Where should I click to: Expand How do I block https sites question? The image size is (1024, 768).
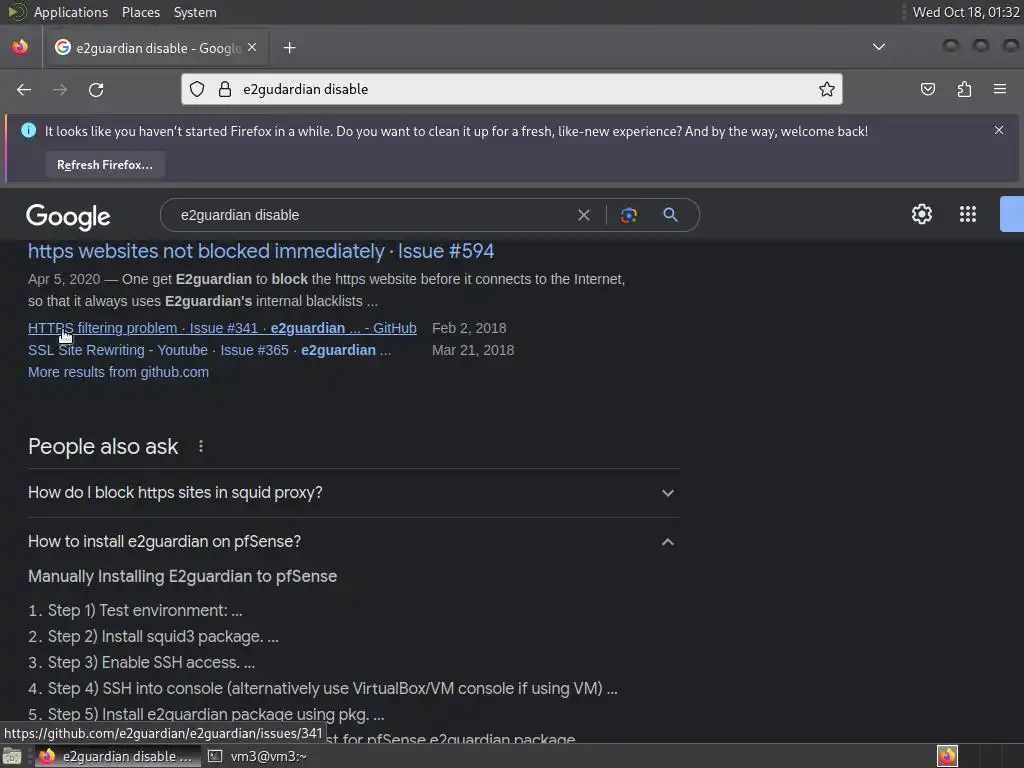(x=353, y=492)
